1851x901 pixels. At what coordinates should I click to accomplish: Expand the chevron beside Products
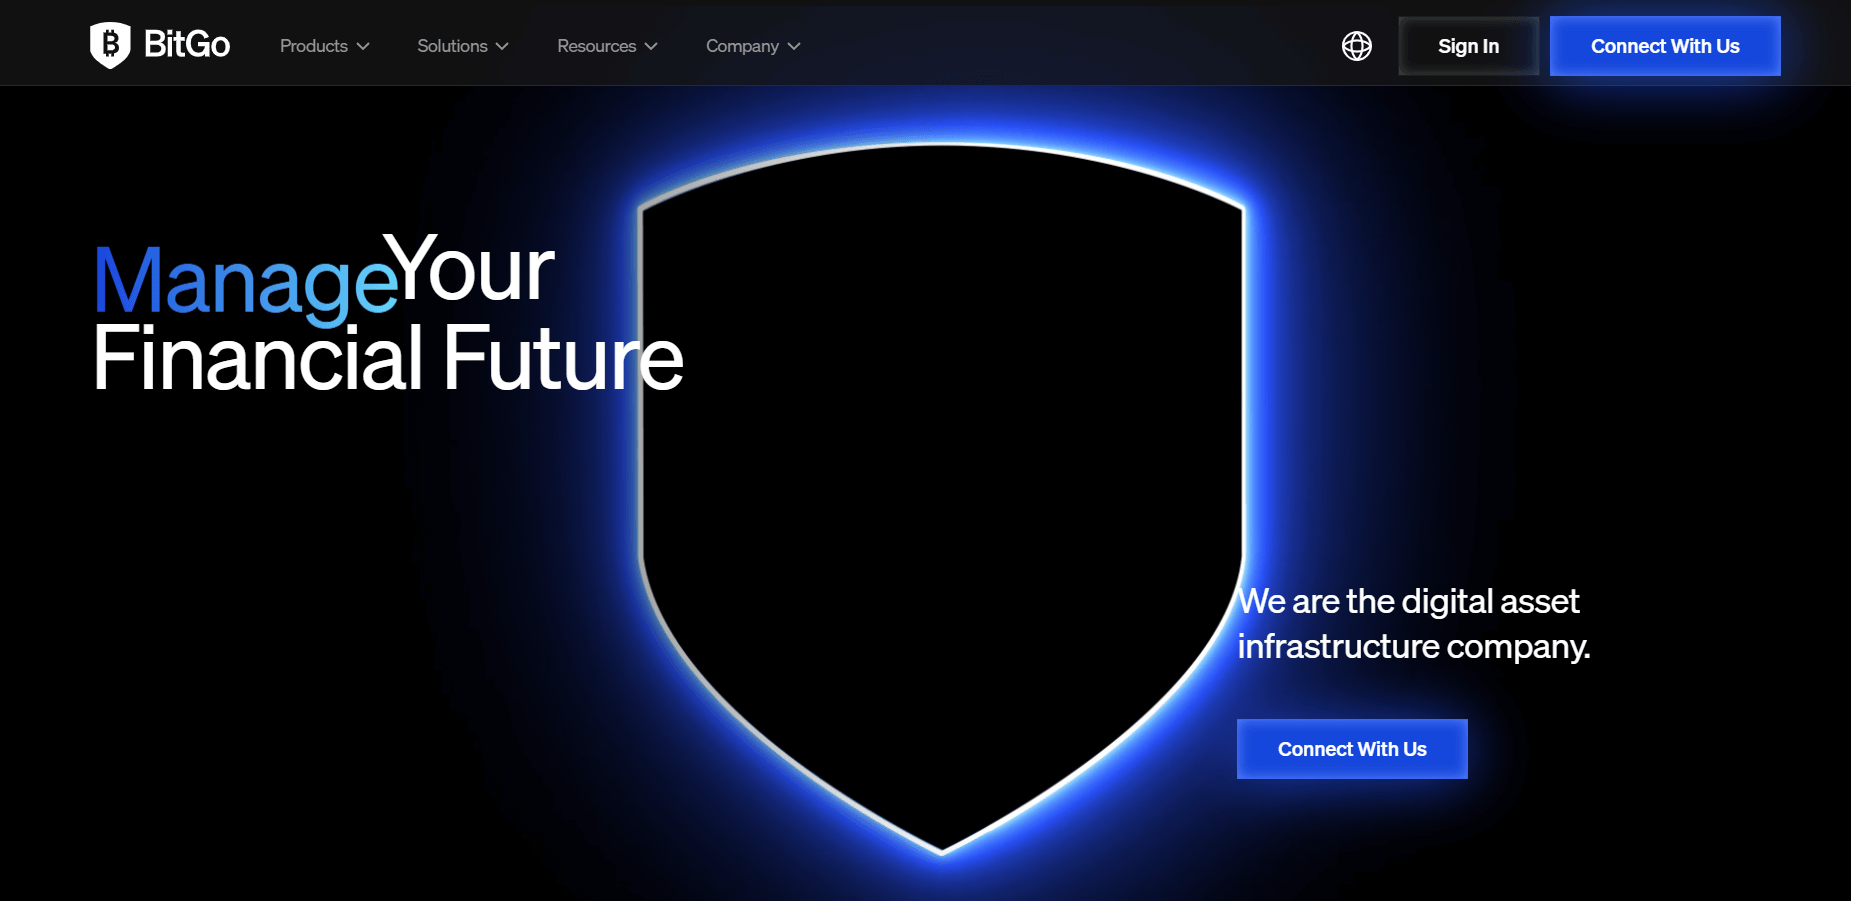coord(363,47)
